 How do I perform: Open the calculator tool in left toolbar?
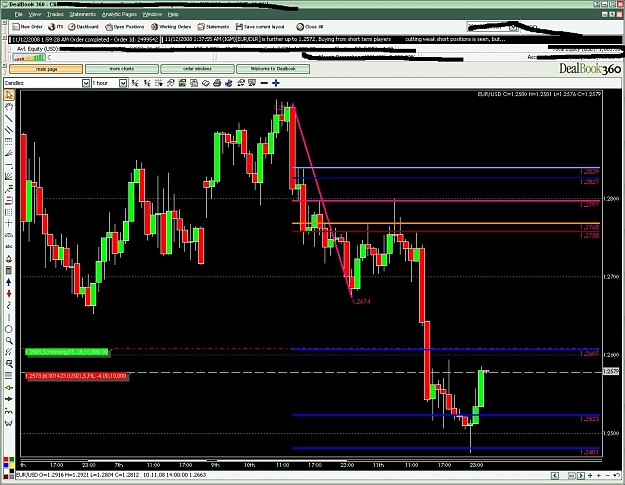[9, 270]
